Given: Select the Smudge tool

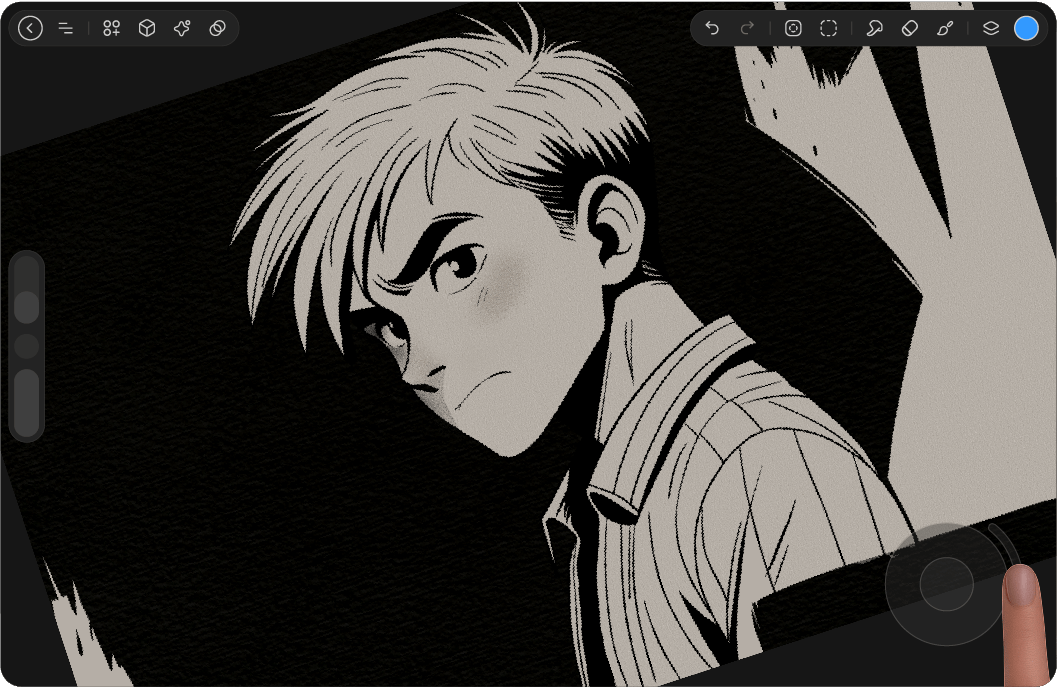Looking at the screenshot, I should coord(874,28).
